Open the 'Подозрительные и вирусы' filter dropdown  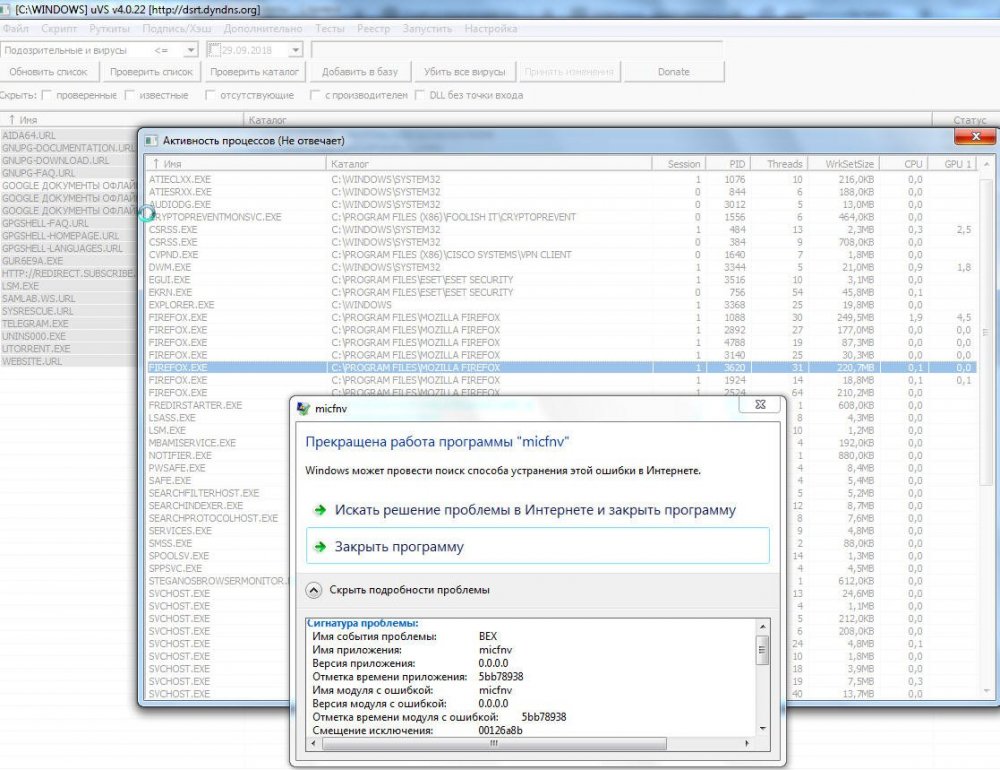coord(189,49)
